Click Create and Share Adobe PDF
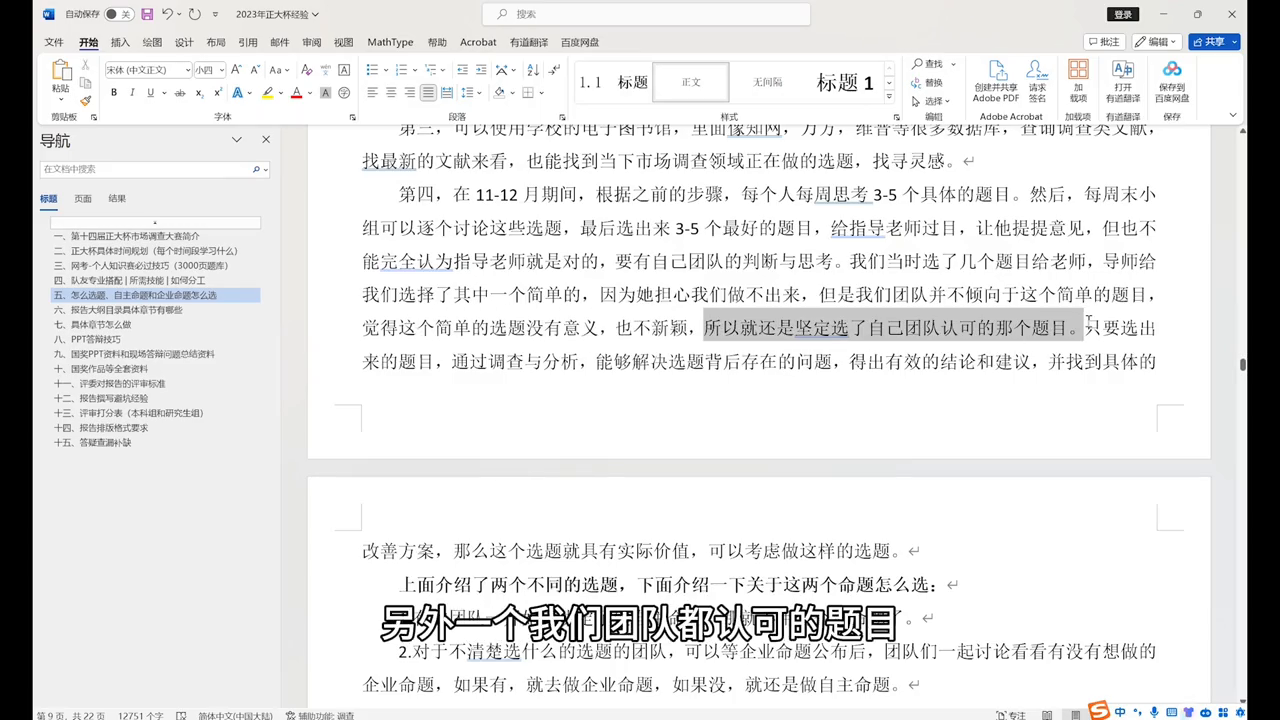This screenshot has height=720, width=1280. [996, 81]
